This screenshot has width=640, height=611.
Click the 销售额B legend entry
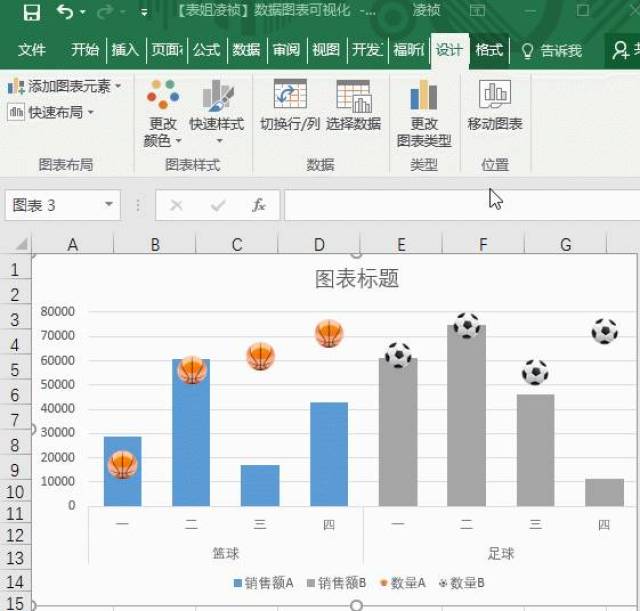[x=336, y=583]
